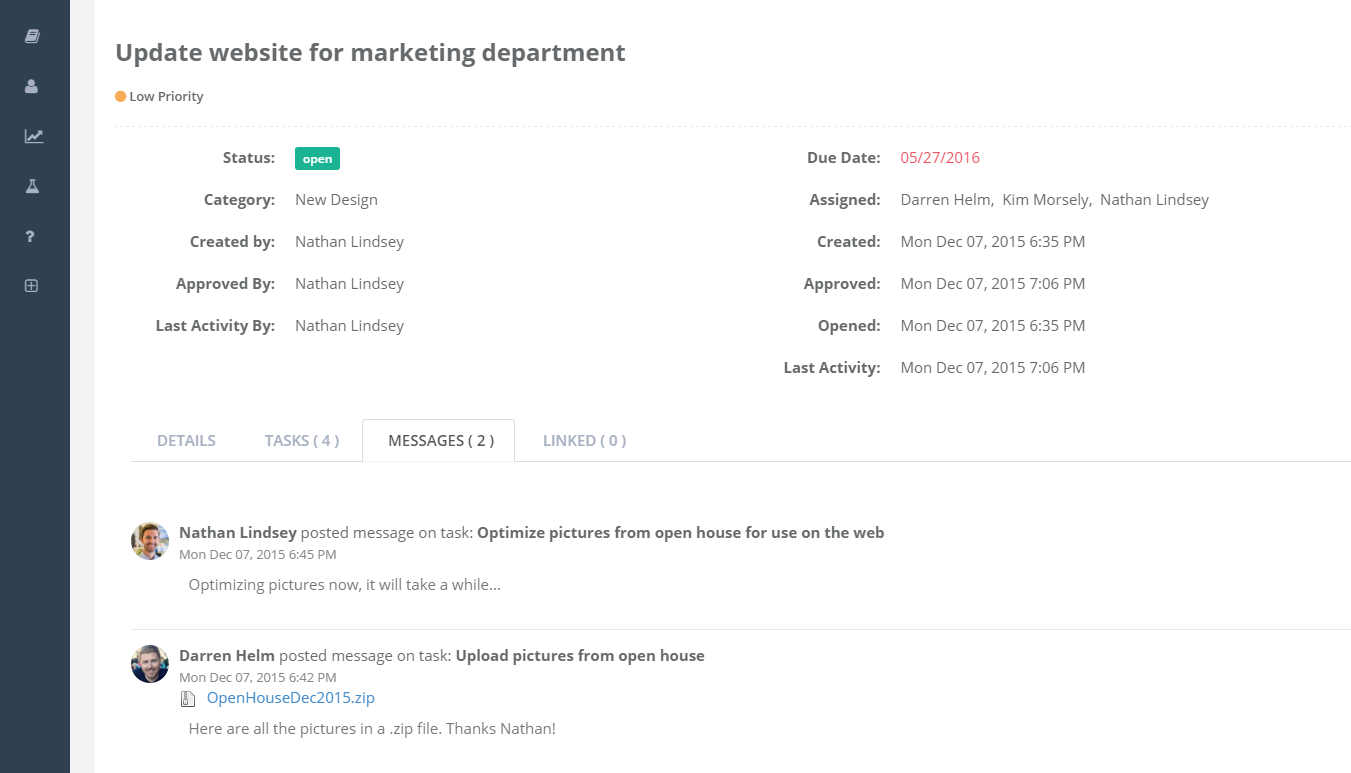
Task: Click the New Design category value
Action: point(336,200)
